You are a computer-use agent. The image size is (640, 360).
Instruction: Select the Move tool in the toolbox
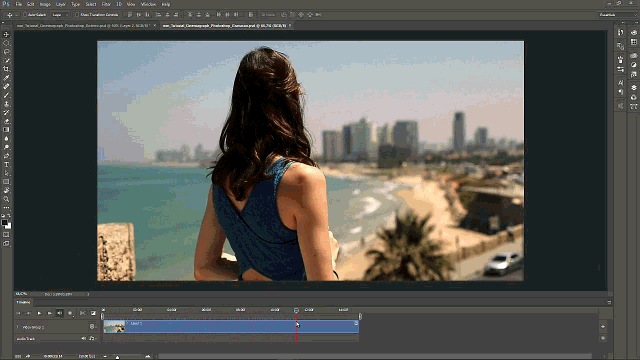pos(6,34)
